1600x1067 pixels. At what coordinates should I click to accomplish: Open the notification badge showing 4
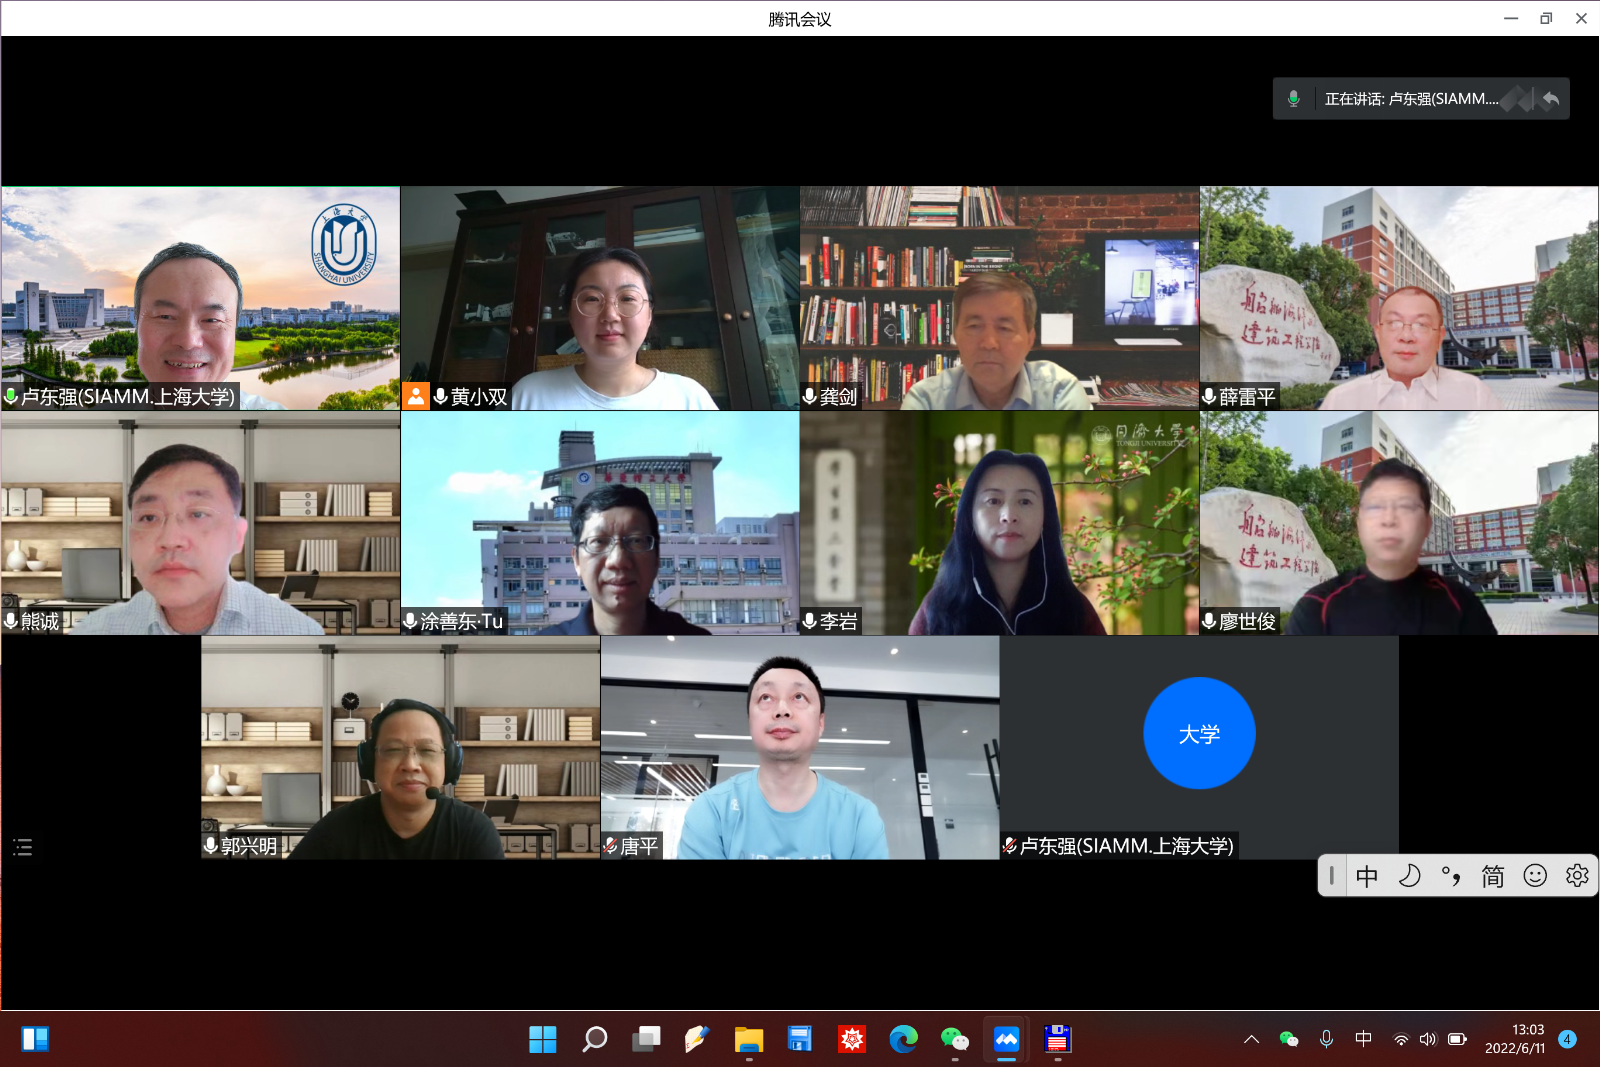coord(1567,1039)
